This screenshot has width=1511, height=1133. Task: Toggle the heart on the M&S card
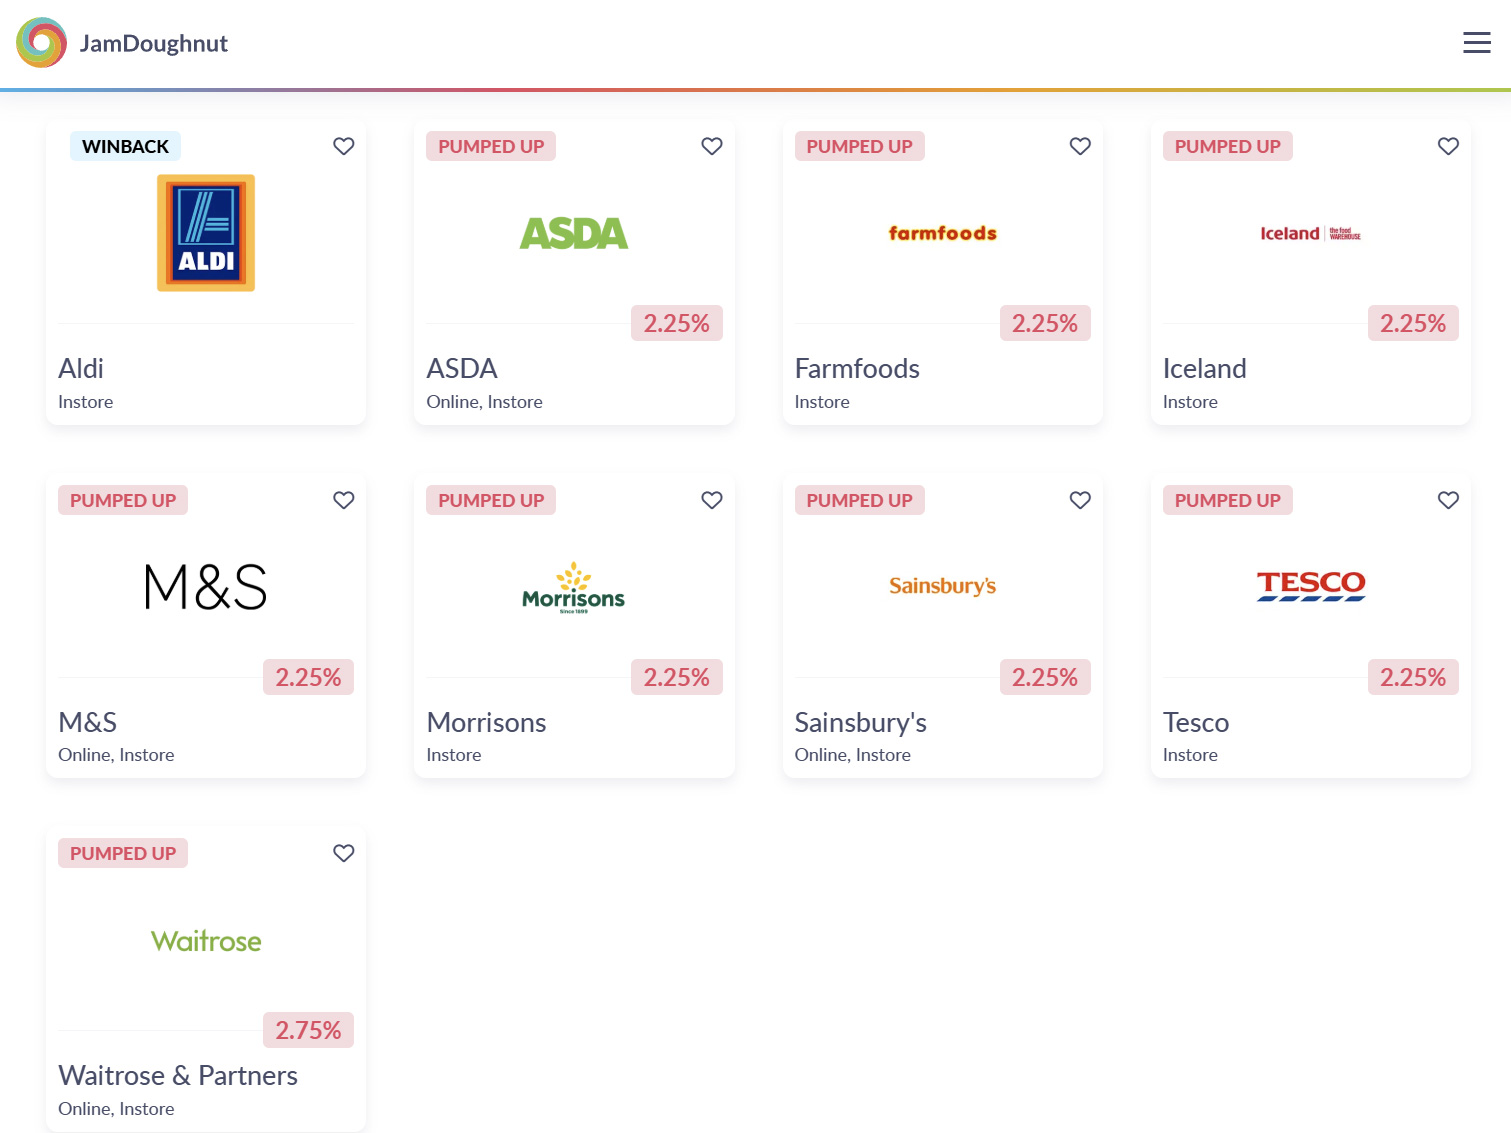(x=343, y=500)
